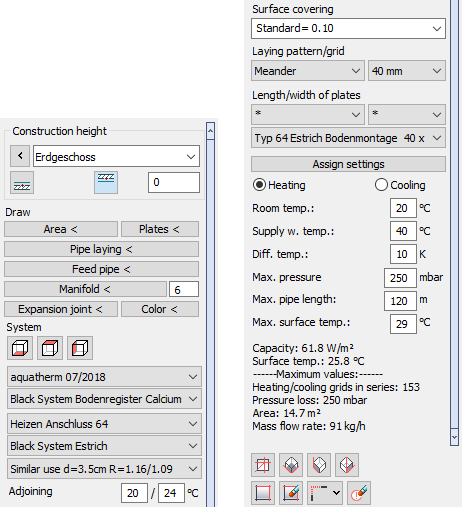This screenshot has height=507, width=462.
Task: Click the cube with red vertical line icon
Action: tap(347, 465)
